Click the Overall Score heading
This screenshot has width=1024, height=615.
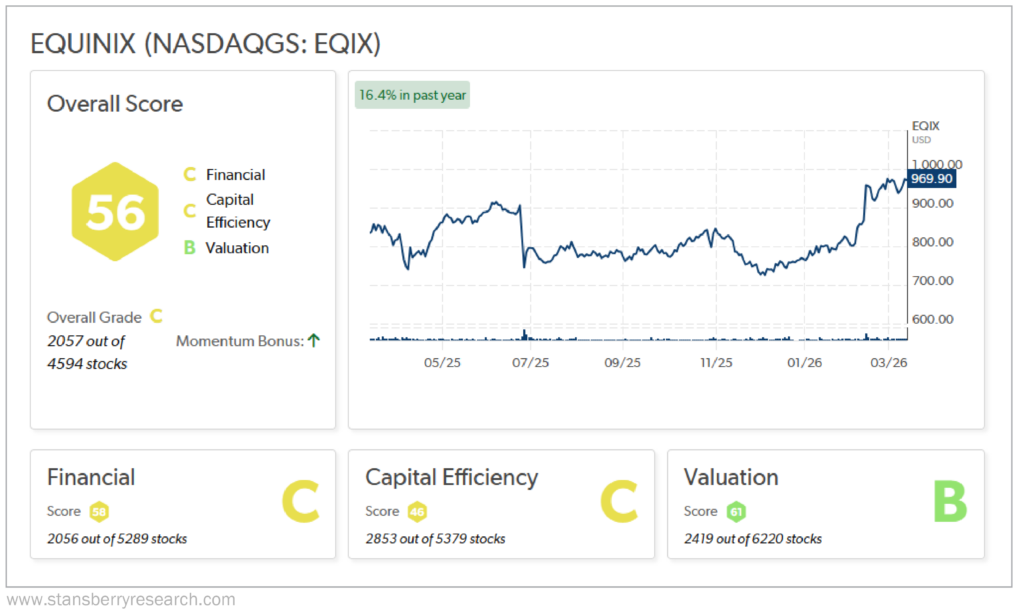[115, 104]
